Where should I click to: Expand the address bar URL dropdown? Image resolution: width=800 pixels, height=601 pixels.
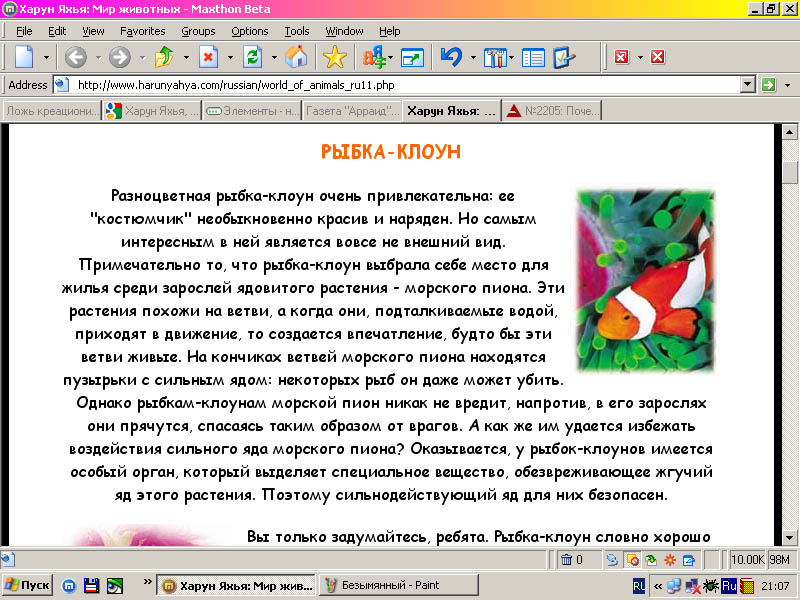(x=747, y=85)
